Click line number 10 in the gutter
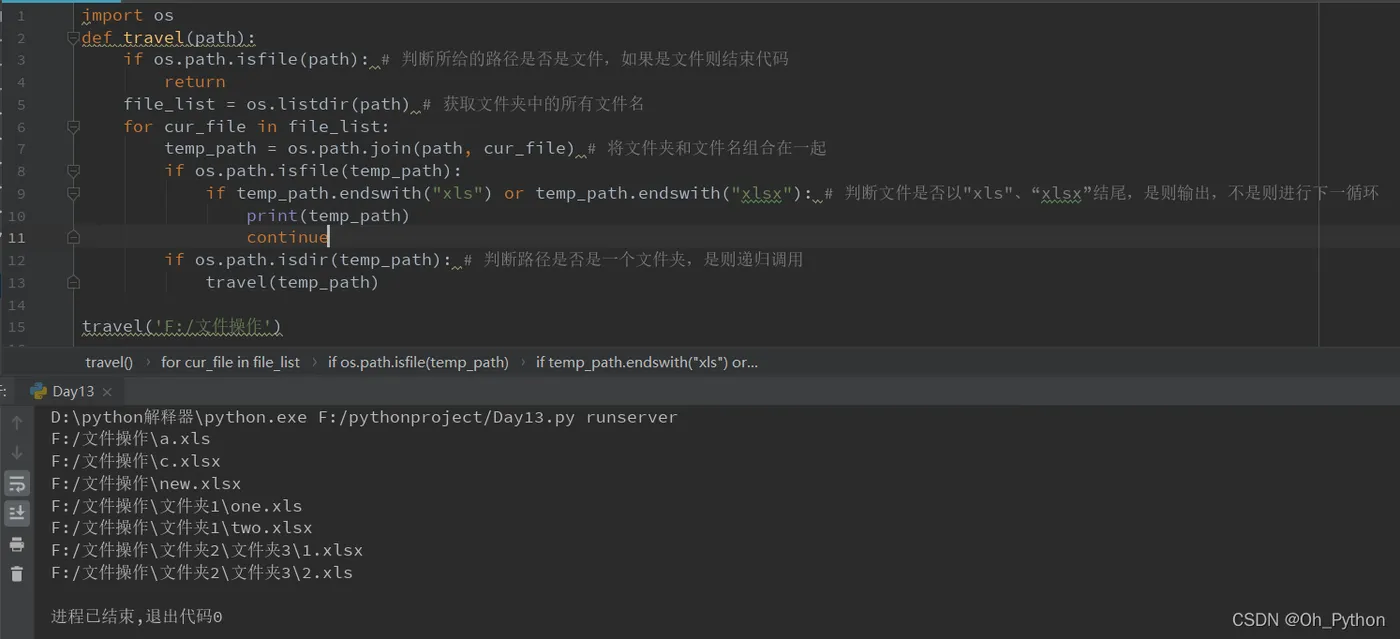The image size is (1400, 639). (x=16, y=215)
